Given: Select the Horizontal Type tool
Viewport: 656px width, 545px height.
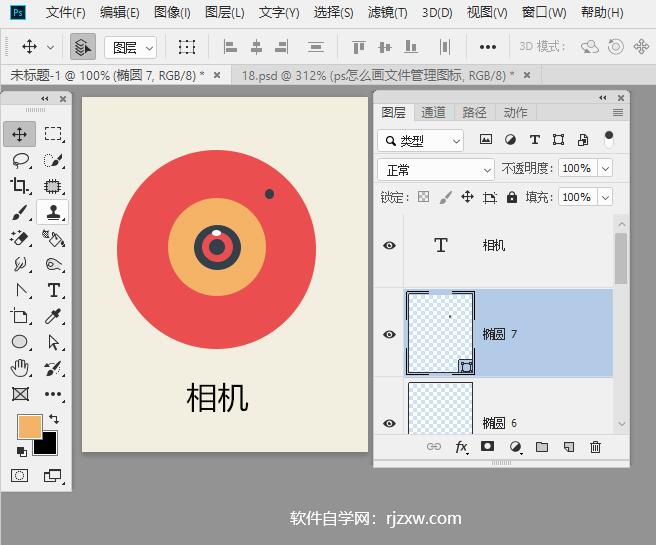Looking at the screenshot, I should click(54, 290).
